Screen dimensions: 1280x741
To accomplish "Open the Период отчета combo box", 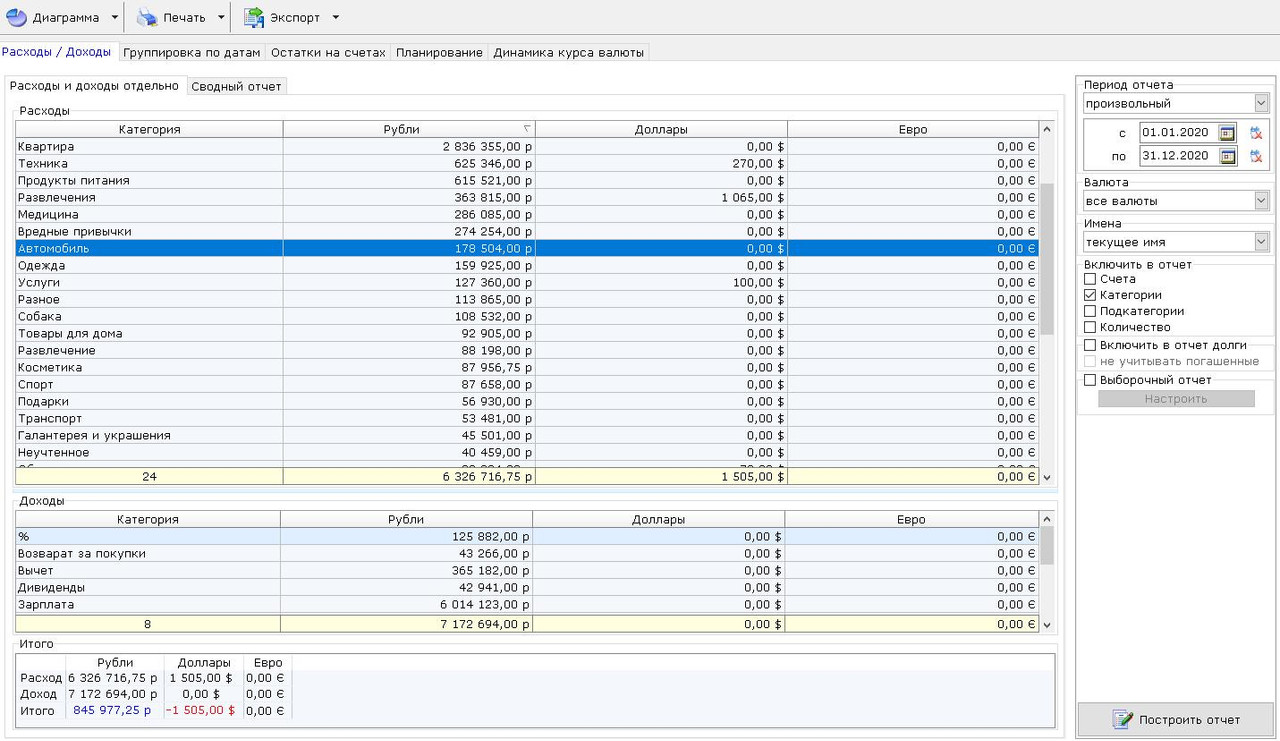I will coord(1176,103).
